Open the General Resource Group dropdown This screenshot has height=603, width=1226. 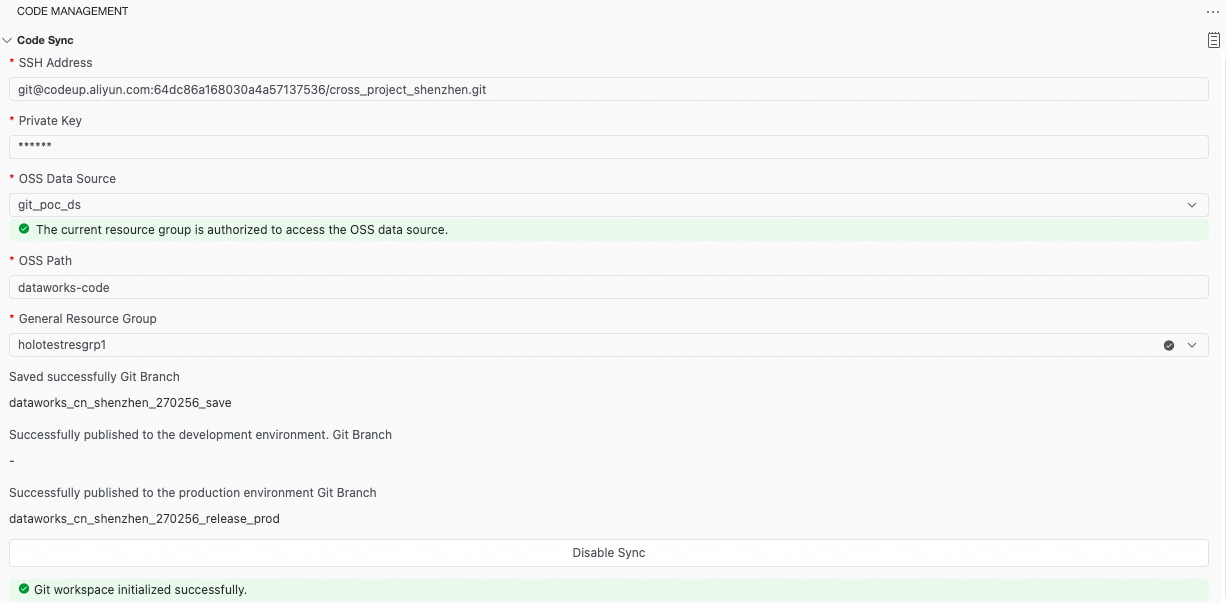tap(609, 345)
